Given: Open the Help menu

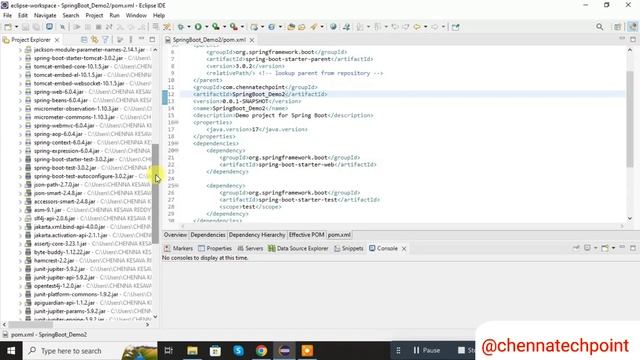Looking at the screenshot, I should (159, 16).
